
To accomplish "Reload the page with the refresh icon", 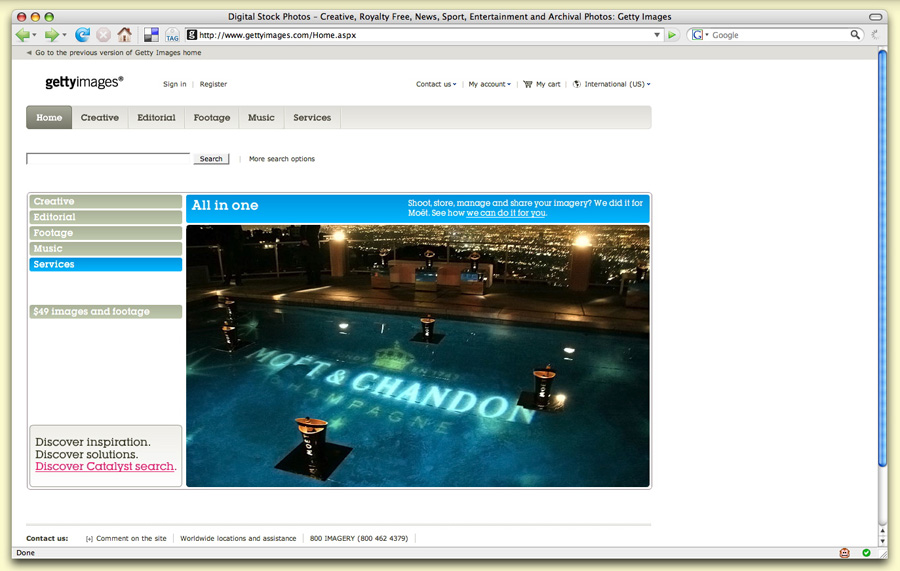I will coord(82,35).
